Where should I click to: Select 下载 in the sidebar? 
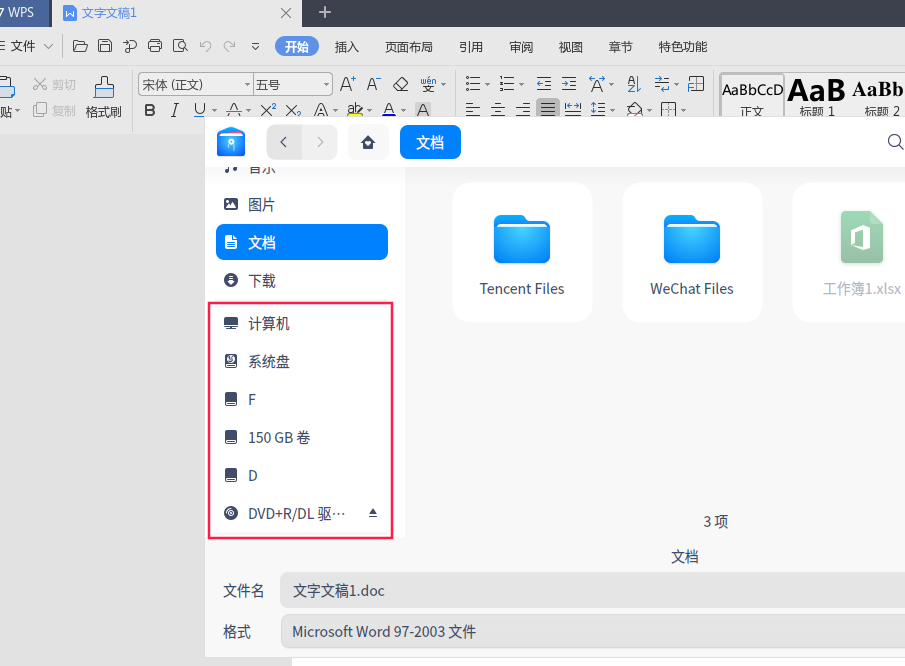click(x=301, y=280)
